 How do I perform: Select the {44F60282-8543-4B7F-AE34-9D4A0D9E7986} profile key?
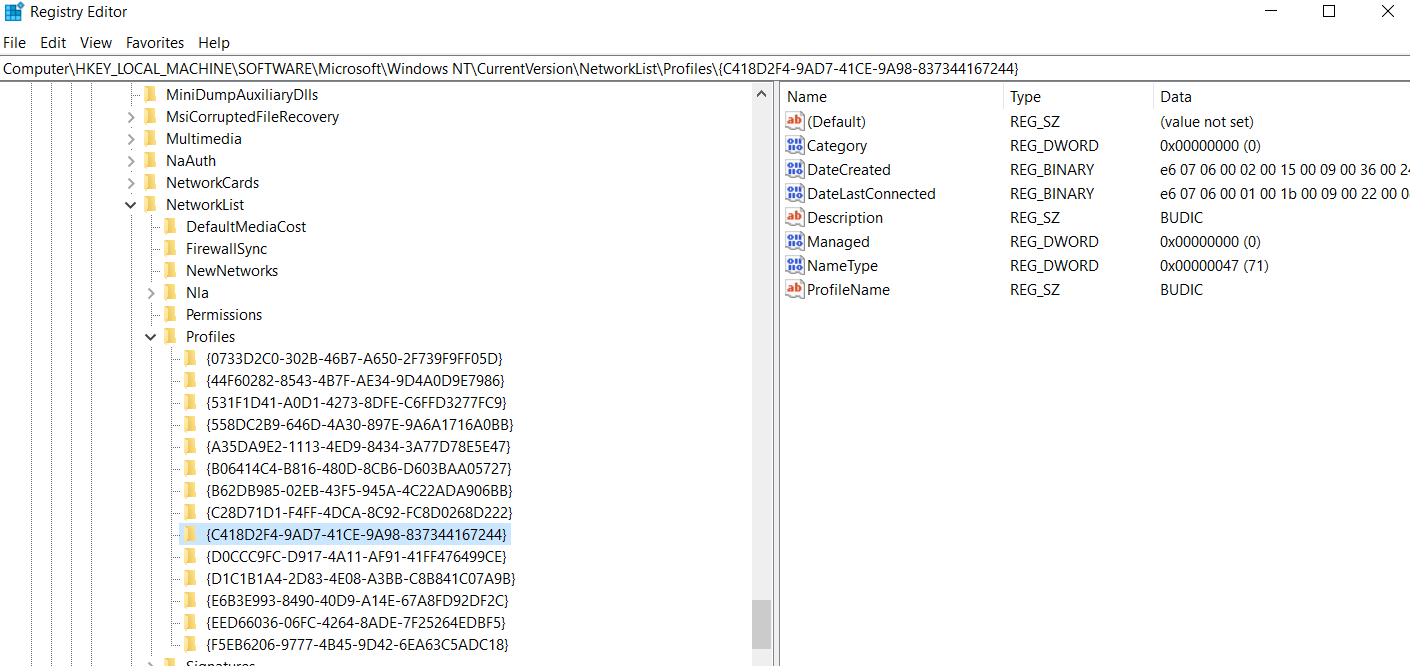point(355,380)
